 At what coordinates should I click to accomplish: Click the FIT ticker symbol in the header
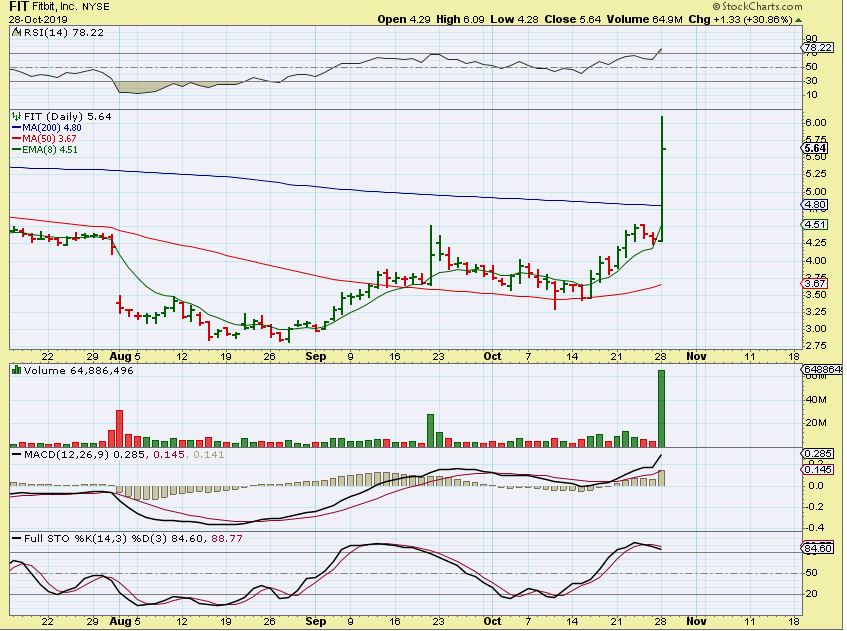click(19, 6)
